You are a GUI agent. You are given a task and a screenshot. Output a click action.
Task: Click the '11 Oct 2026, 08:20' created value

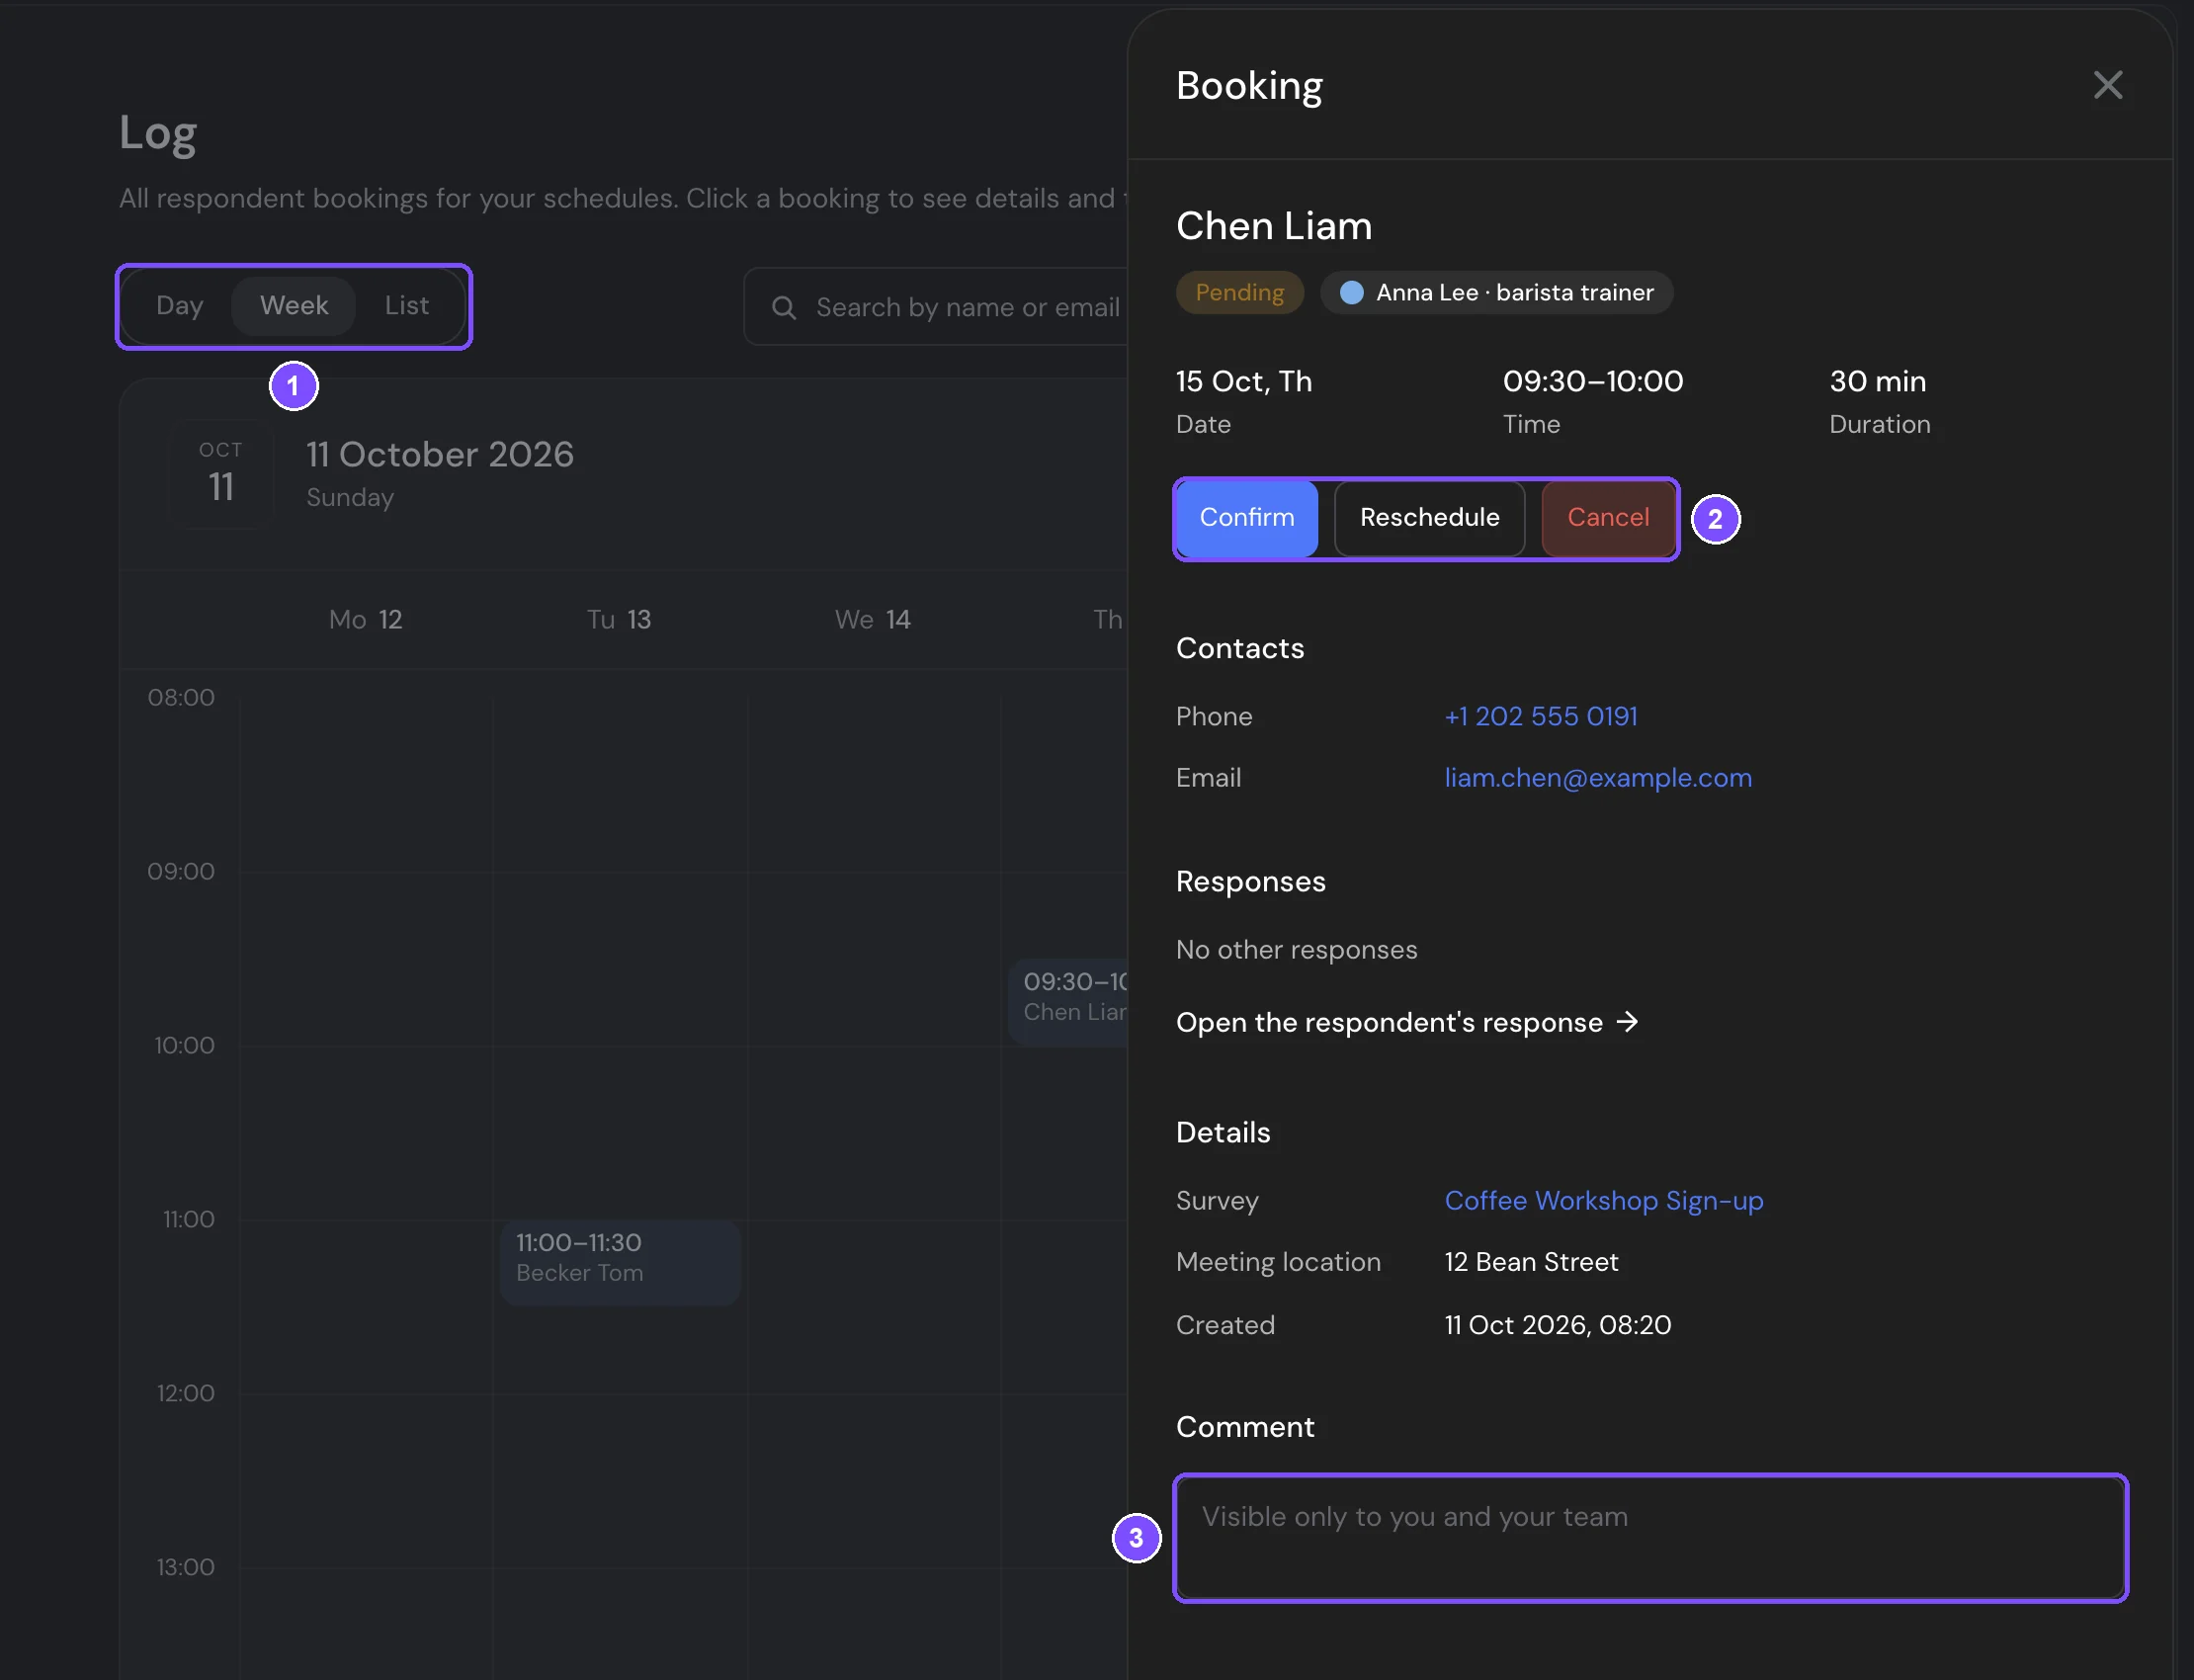[1557, 1325]
